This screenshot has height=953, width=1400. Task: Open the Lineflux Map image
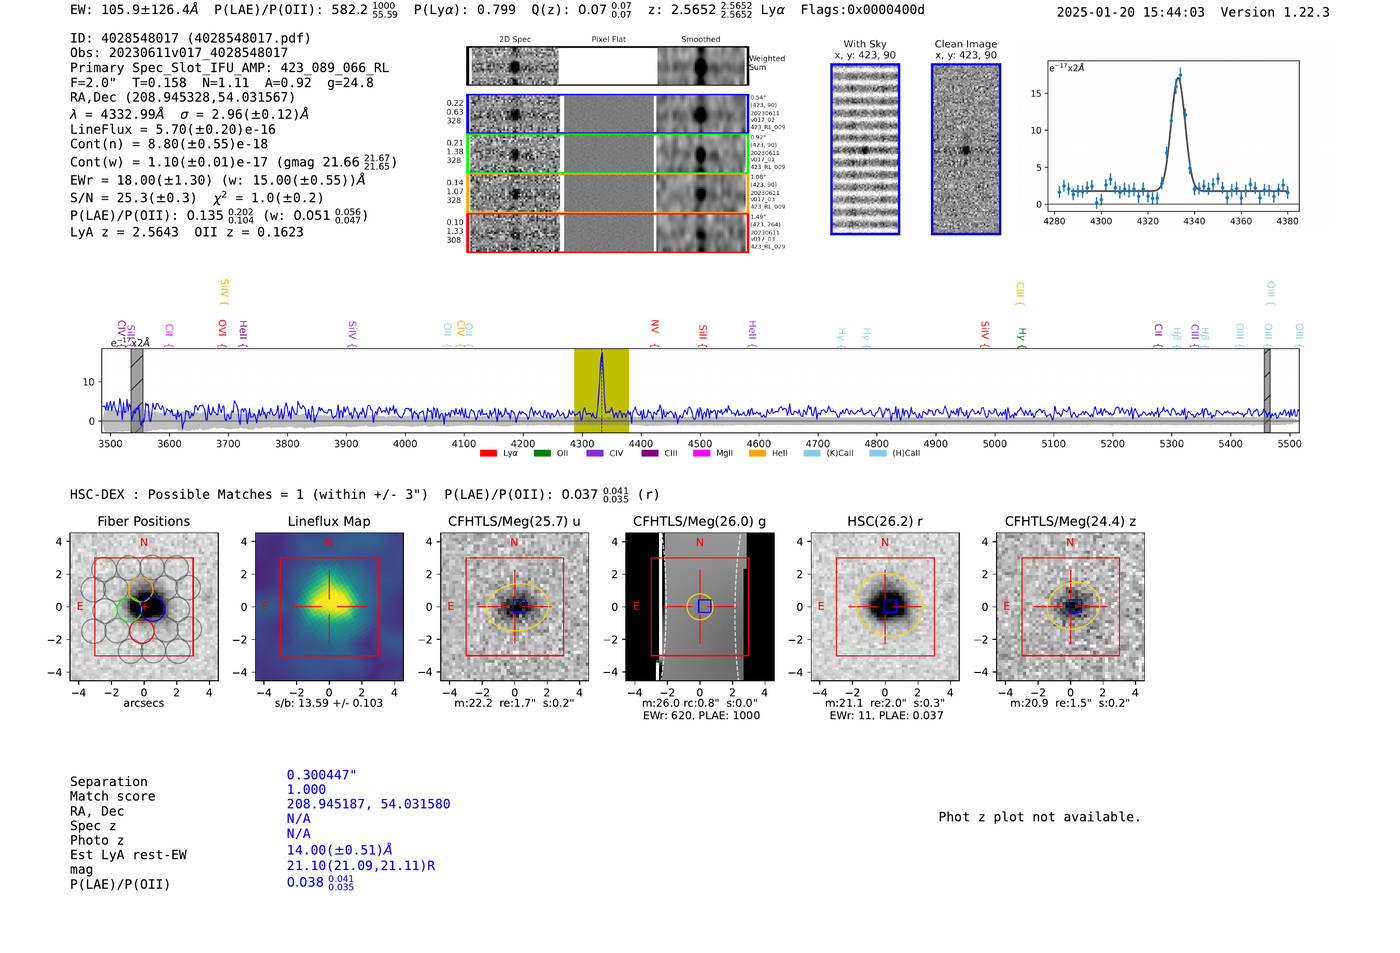point(329,607)
